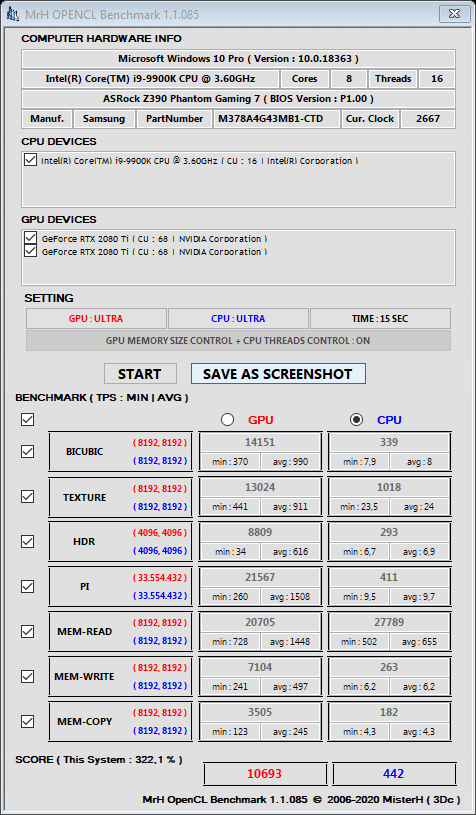Click the TEXTURE GPU min : 441 cell
Image resolution: width=476 pixels, height=815 pixels.
[230, 507]
